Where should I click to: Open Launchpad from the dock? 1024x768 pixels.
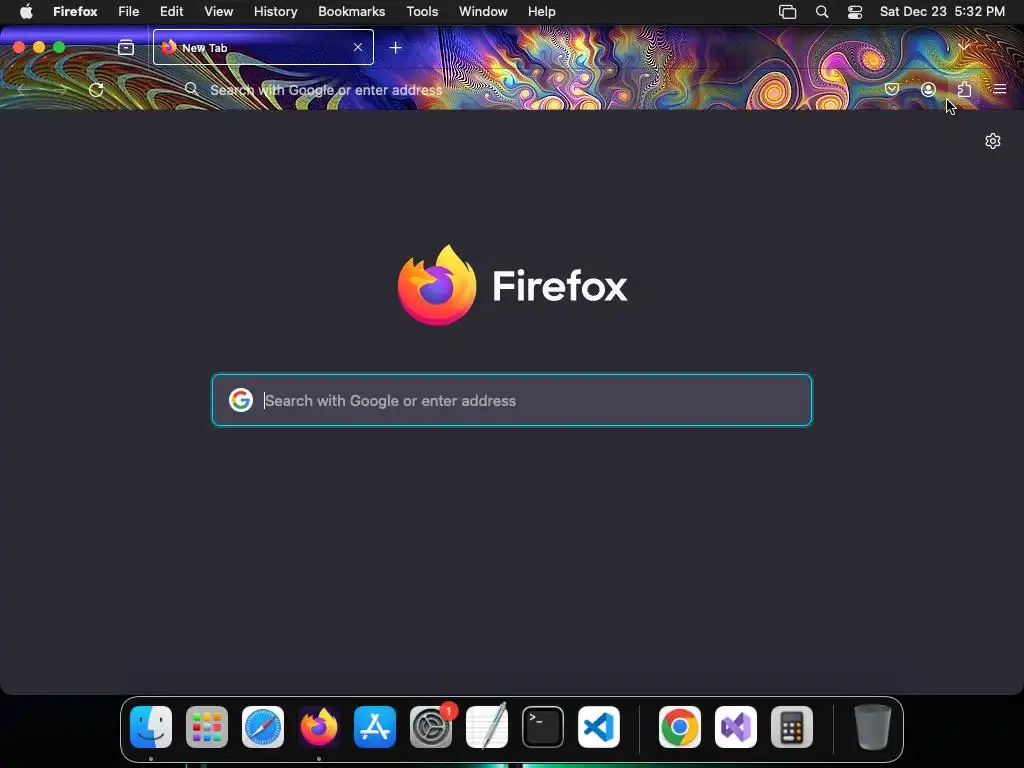click(x=207, y=727)
